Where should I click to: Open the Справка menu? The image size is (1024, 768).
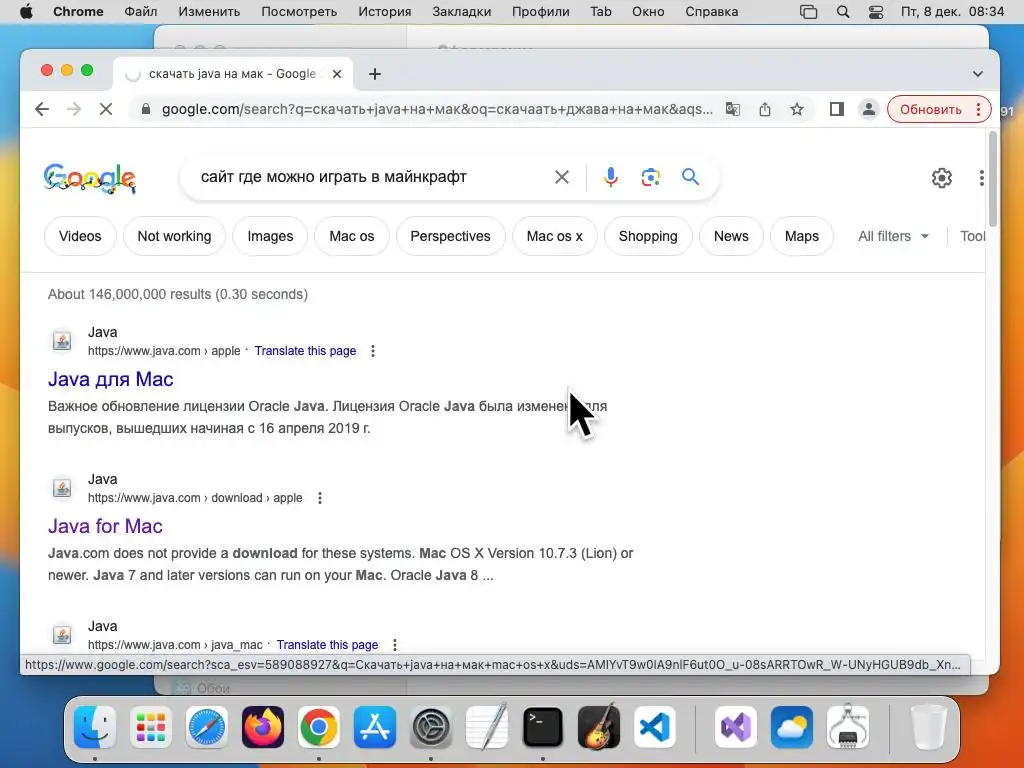tap(711, 12)
